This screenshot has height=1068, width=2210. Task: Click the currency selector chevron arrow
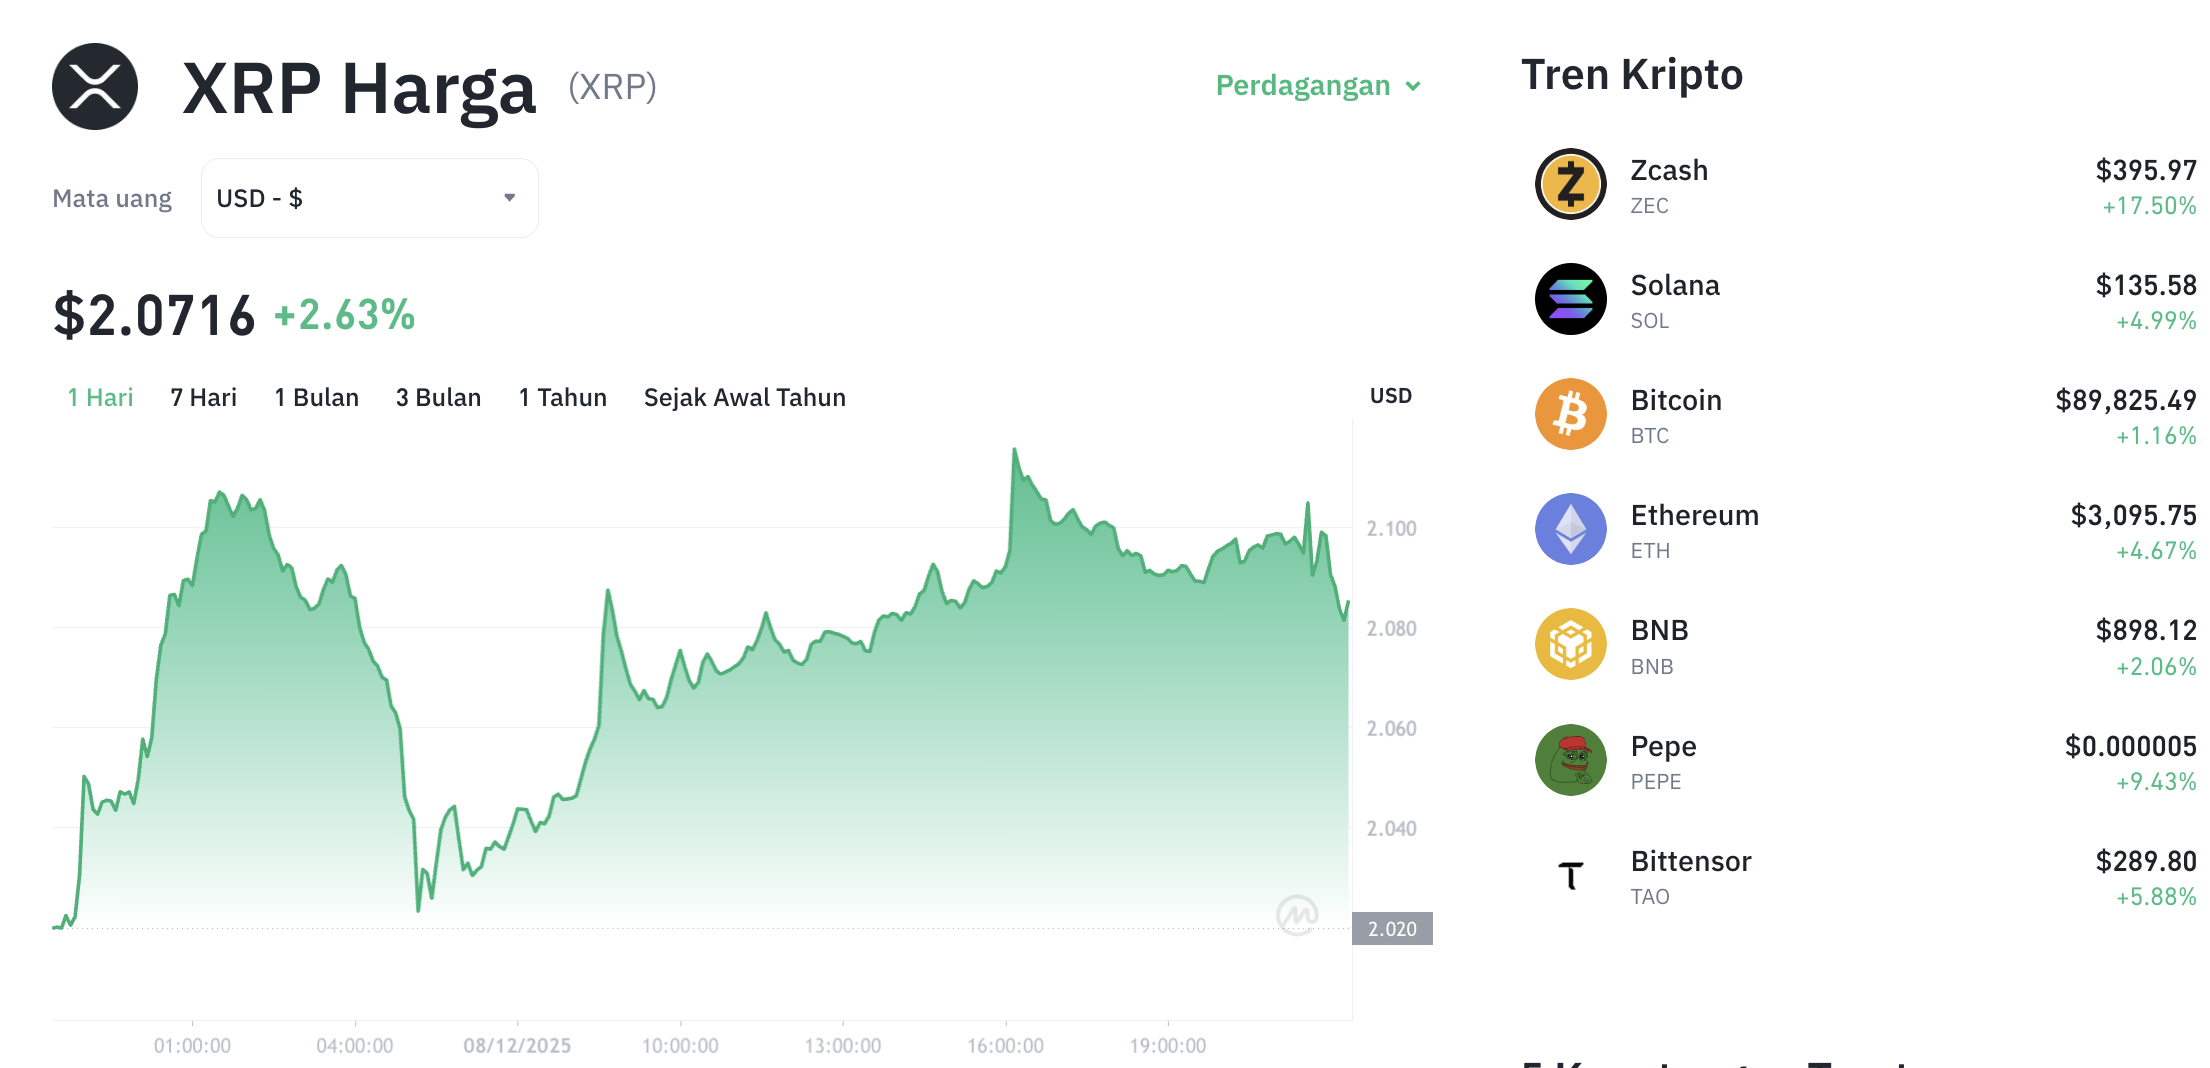(510, 197)
